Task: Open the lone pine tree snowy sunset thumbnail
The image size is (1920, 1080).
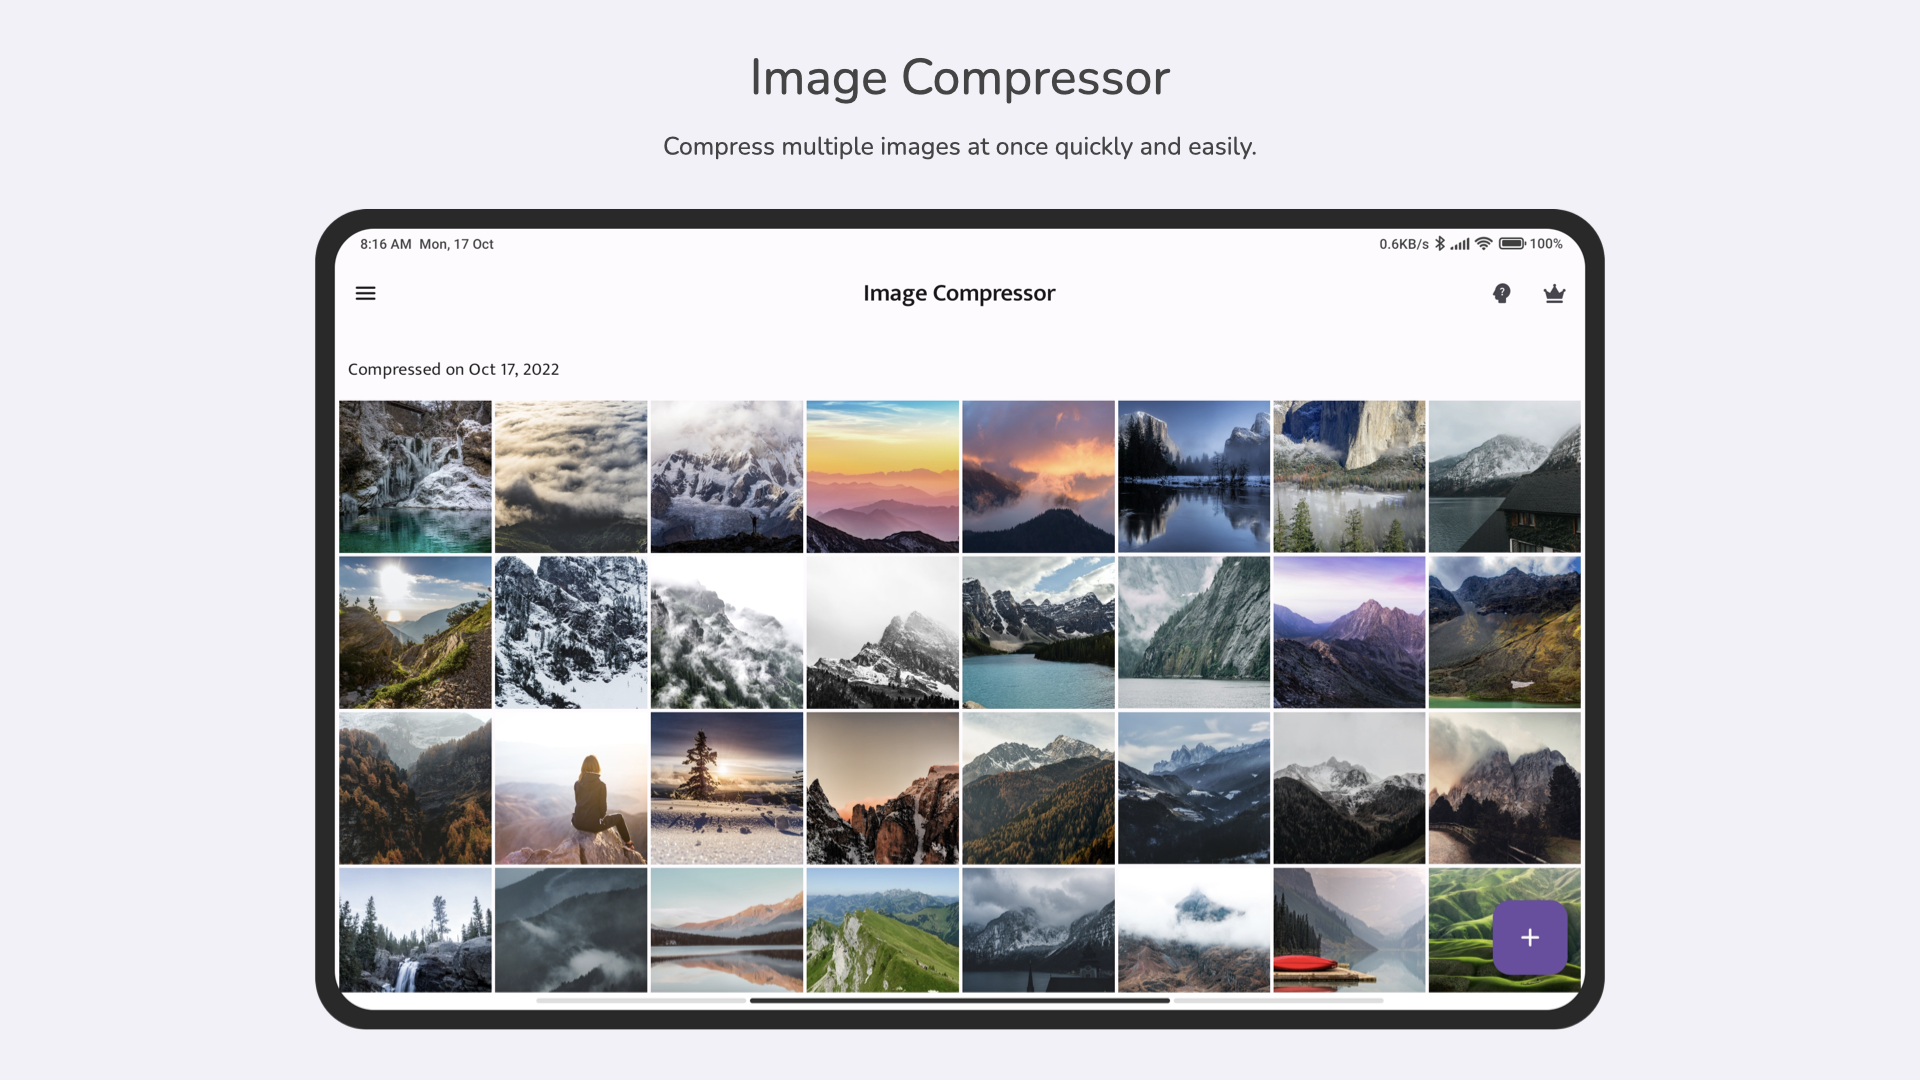Action: [727, 788]
